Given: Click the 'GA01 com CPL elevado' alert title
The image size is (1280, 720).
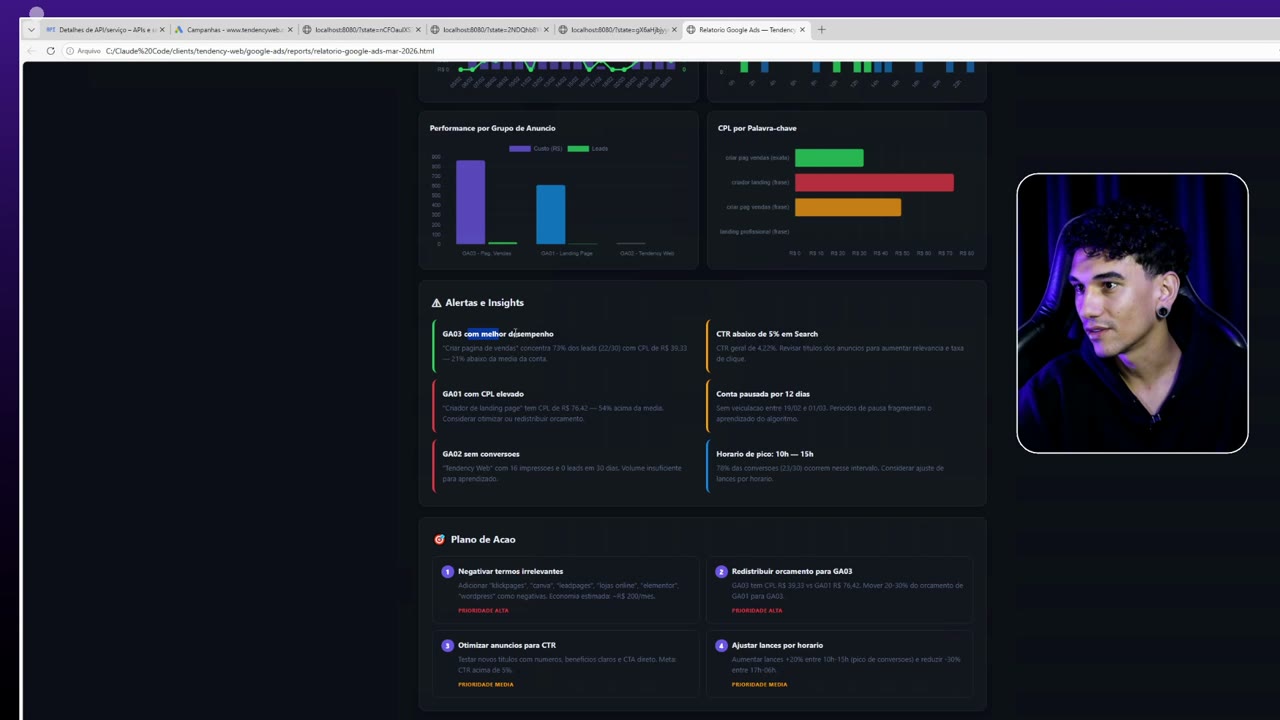Looking at the screenshot, I should click(483, 394).
